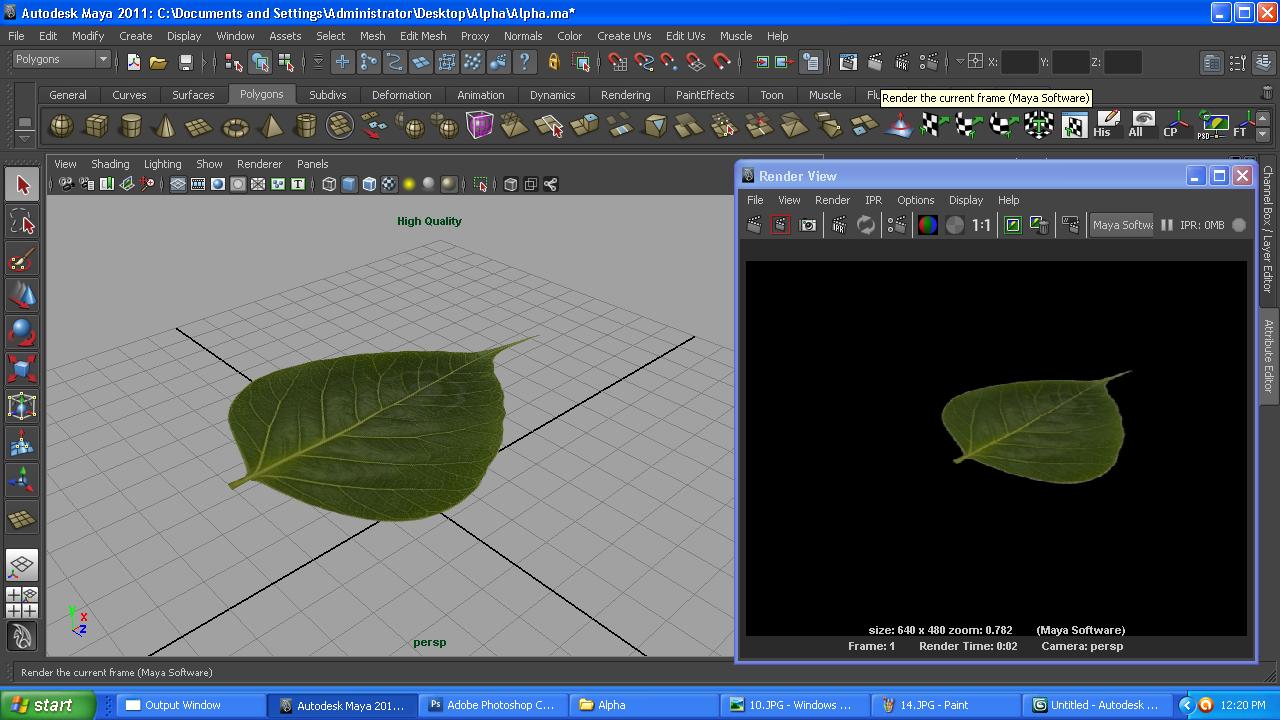Click the 1:1 display real size icon

pos(980,224)
